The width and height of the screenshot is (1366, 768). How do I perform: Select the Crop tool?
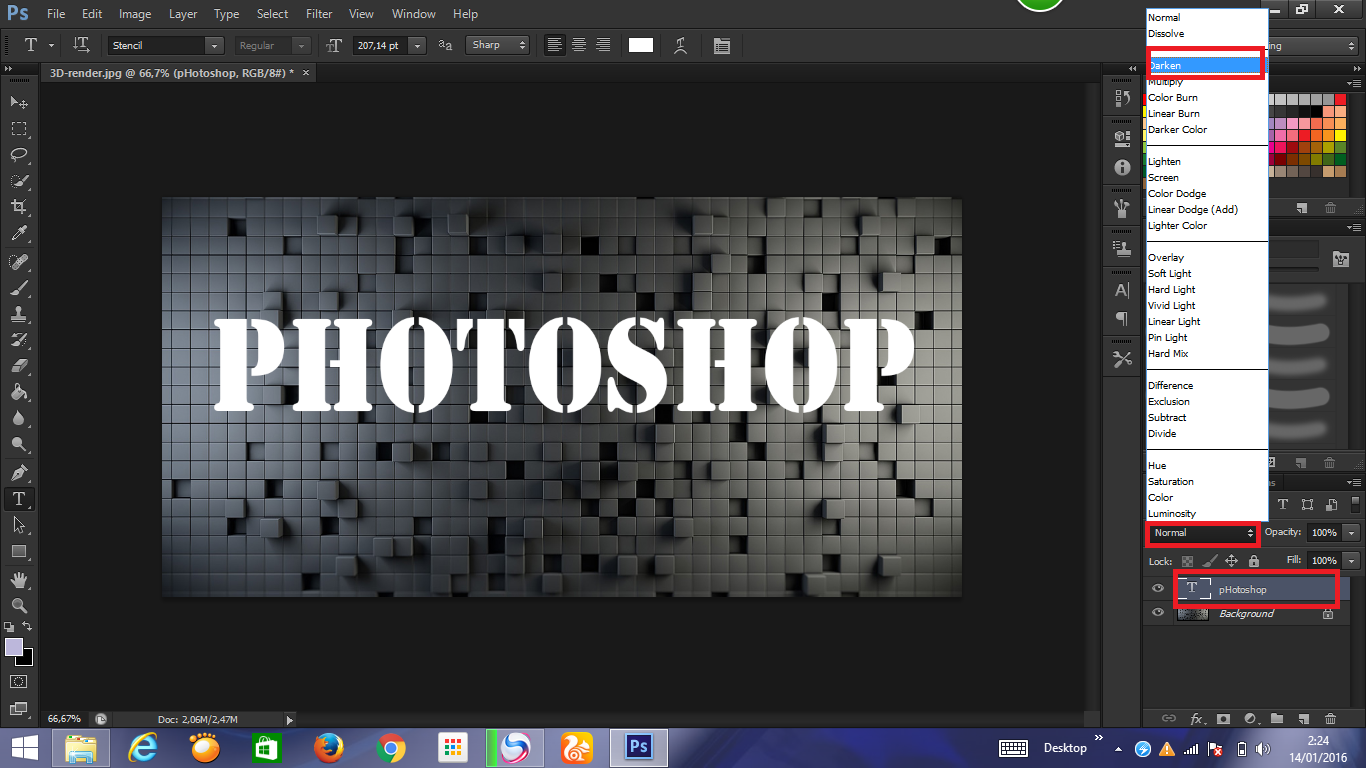coord(19,207)
